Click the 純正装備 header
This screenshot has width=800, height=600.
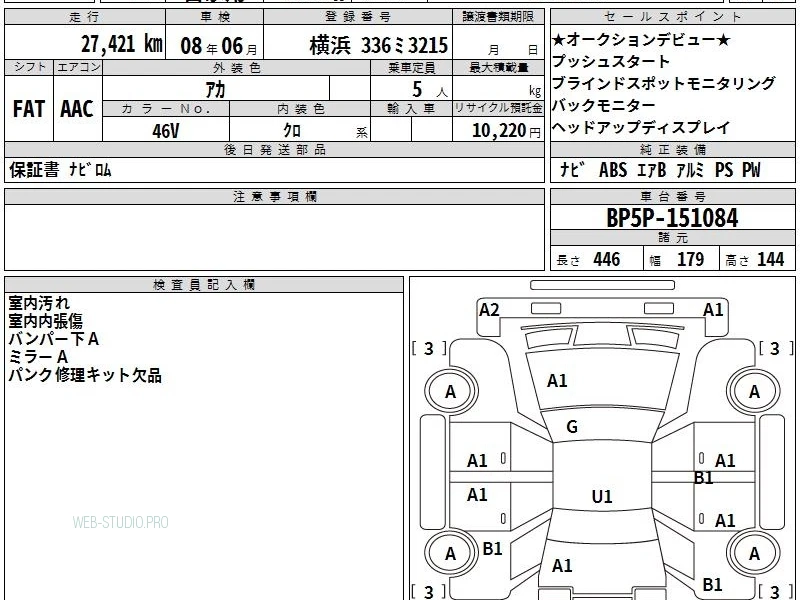(672, 149)
